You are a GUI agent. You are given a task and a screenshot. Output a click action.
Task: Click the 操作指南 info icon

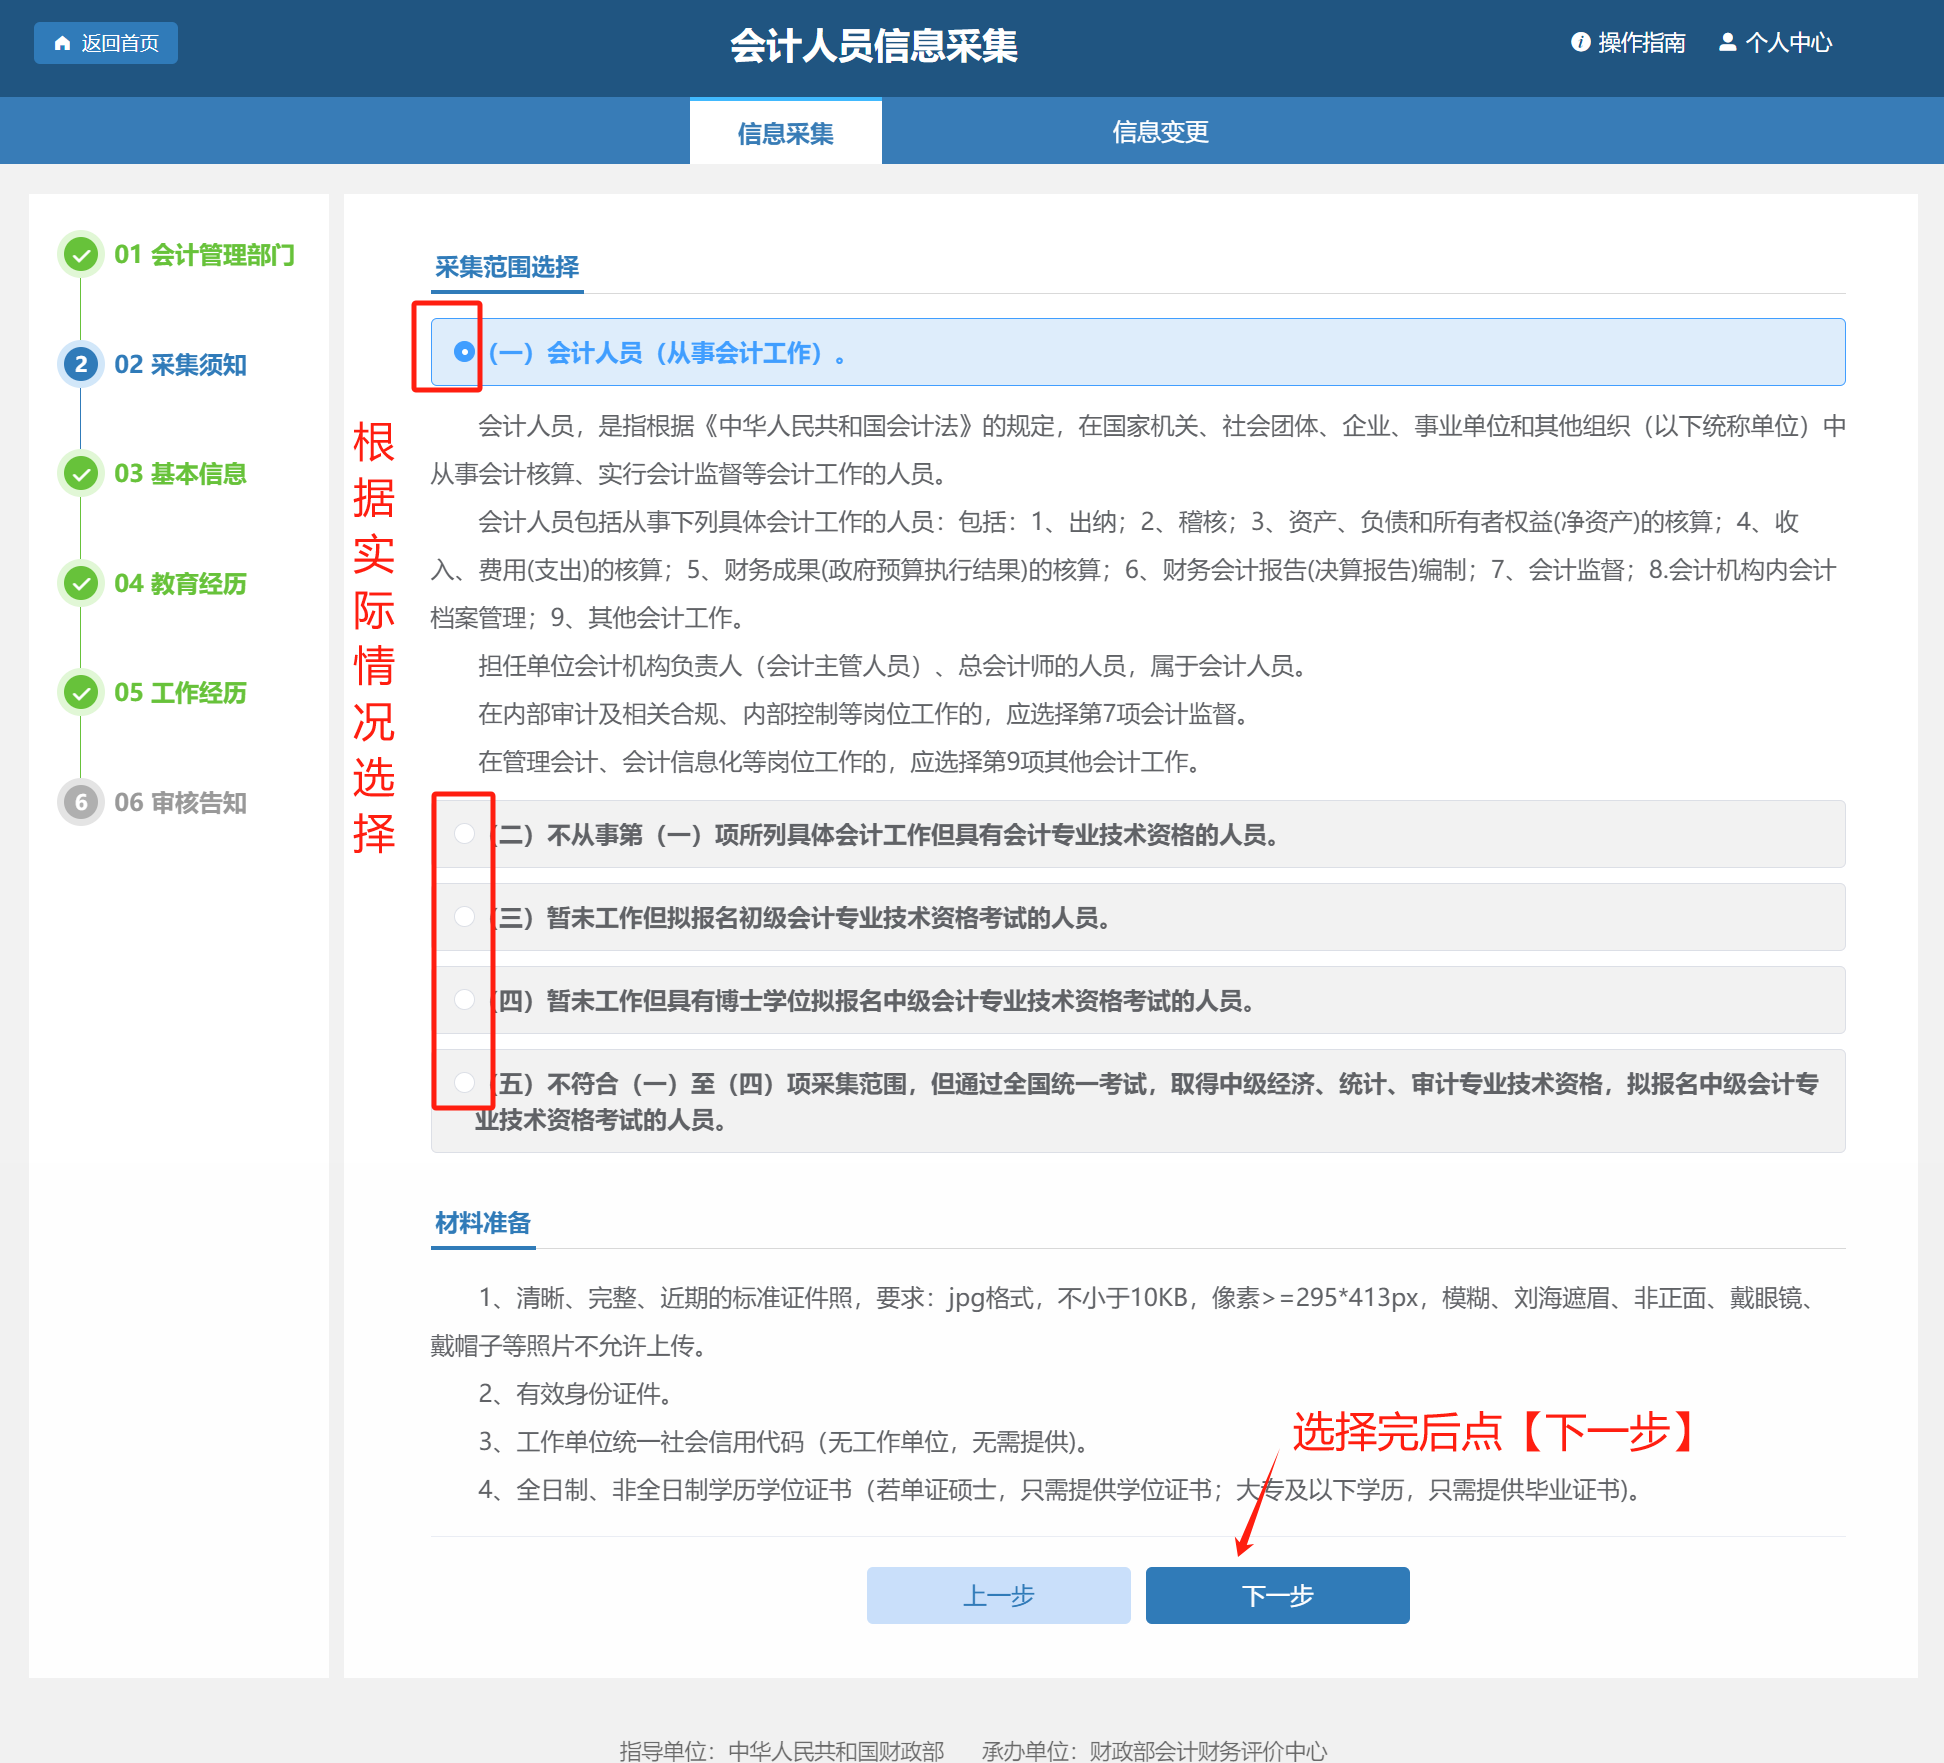point(1580,42)
